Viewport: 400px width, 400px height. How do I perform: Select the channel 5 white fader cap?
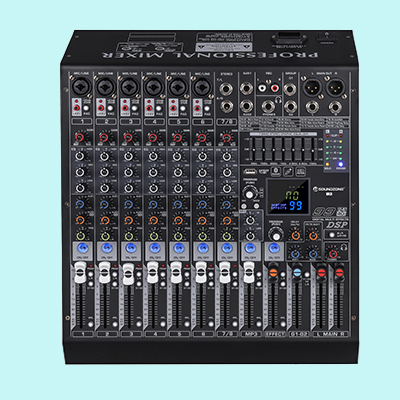[176, 272]
